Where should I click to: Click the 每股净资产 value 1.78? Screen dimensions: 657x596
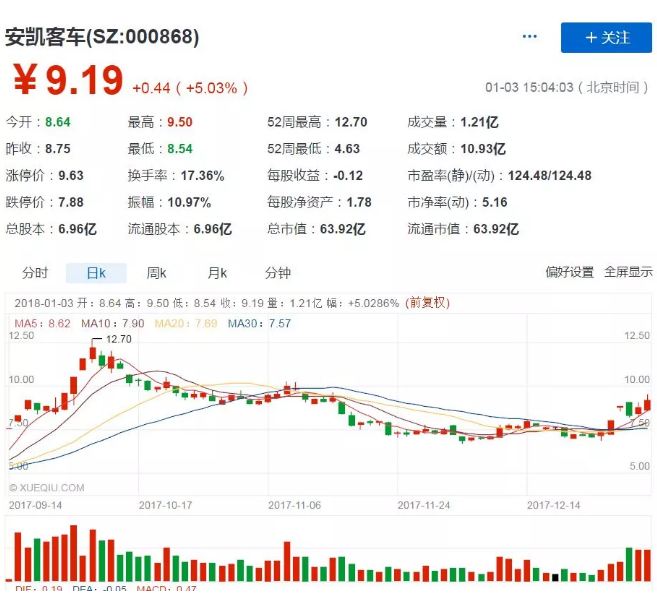tap(359, 202)
